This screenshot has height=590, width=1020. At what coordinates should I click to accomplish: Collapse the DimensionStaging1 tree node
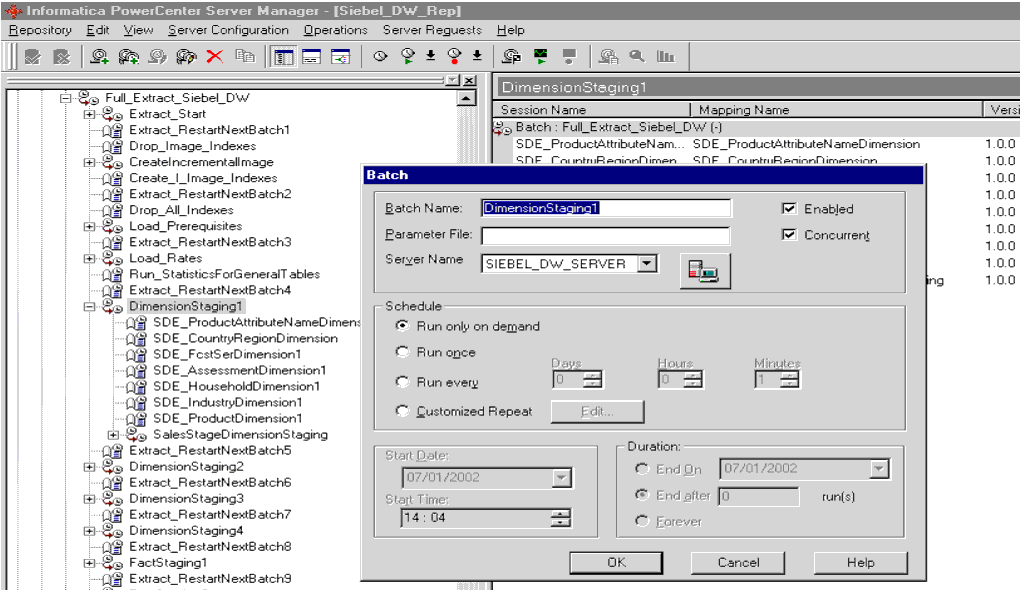coord(89,306)
